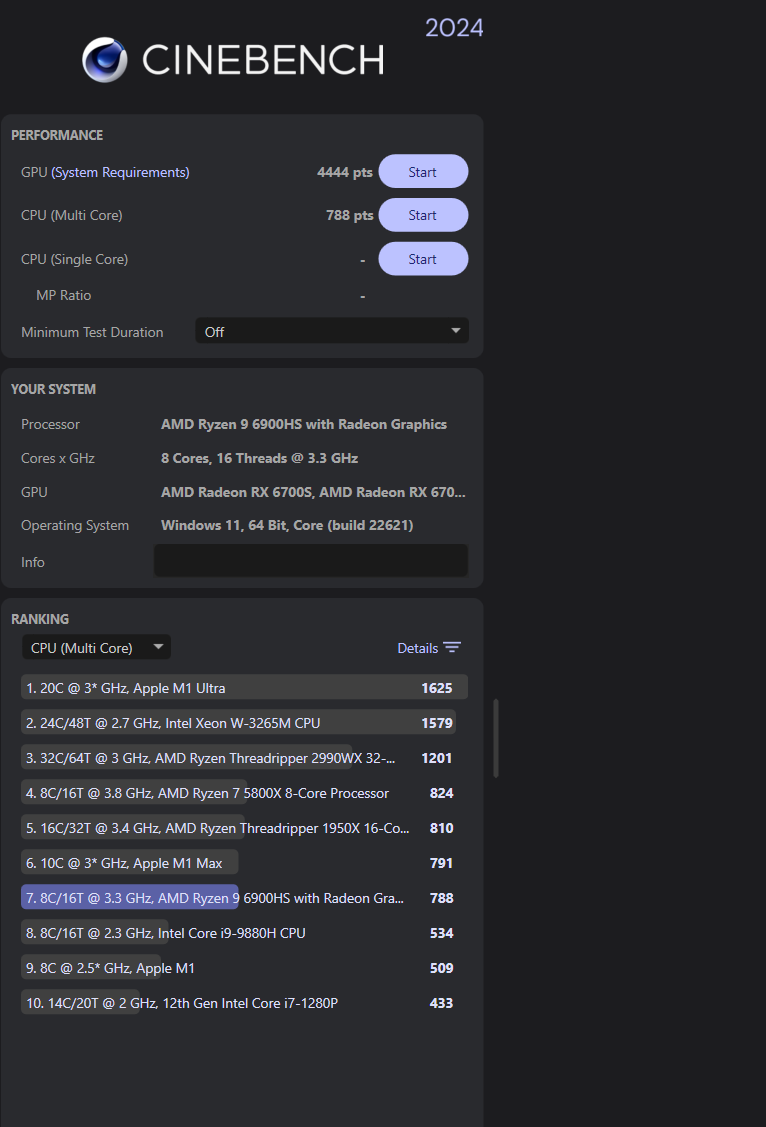Screen dimensions: 766x1127
Task: Select the Ryzen 7 5800X ranking row
Action: [244, 793]
